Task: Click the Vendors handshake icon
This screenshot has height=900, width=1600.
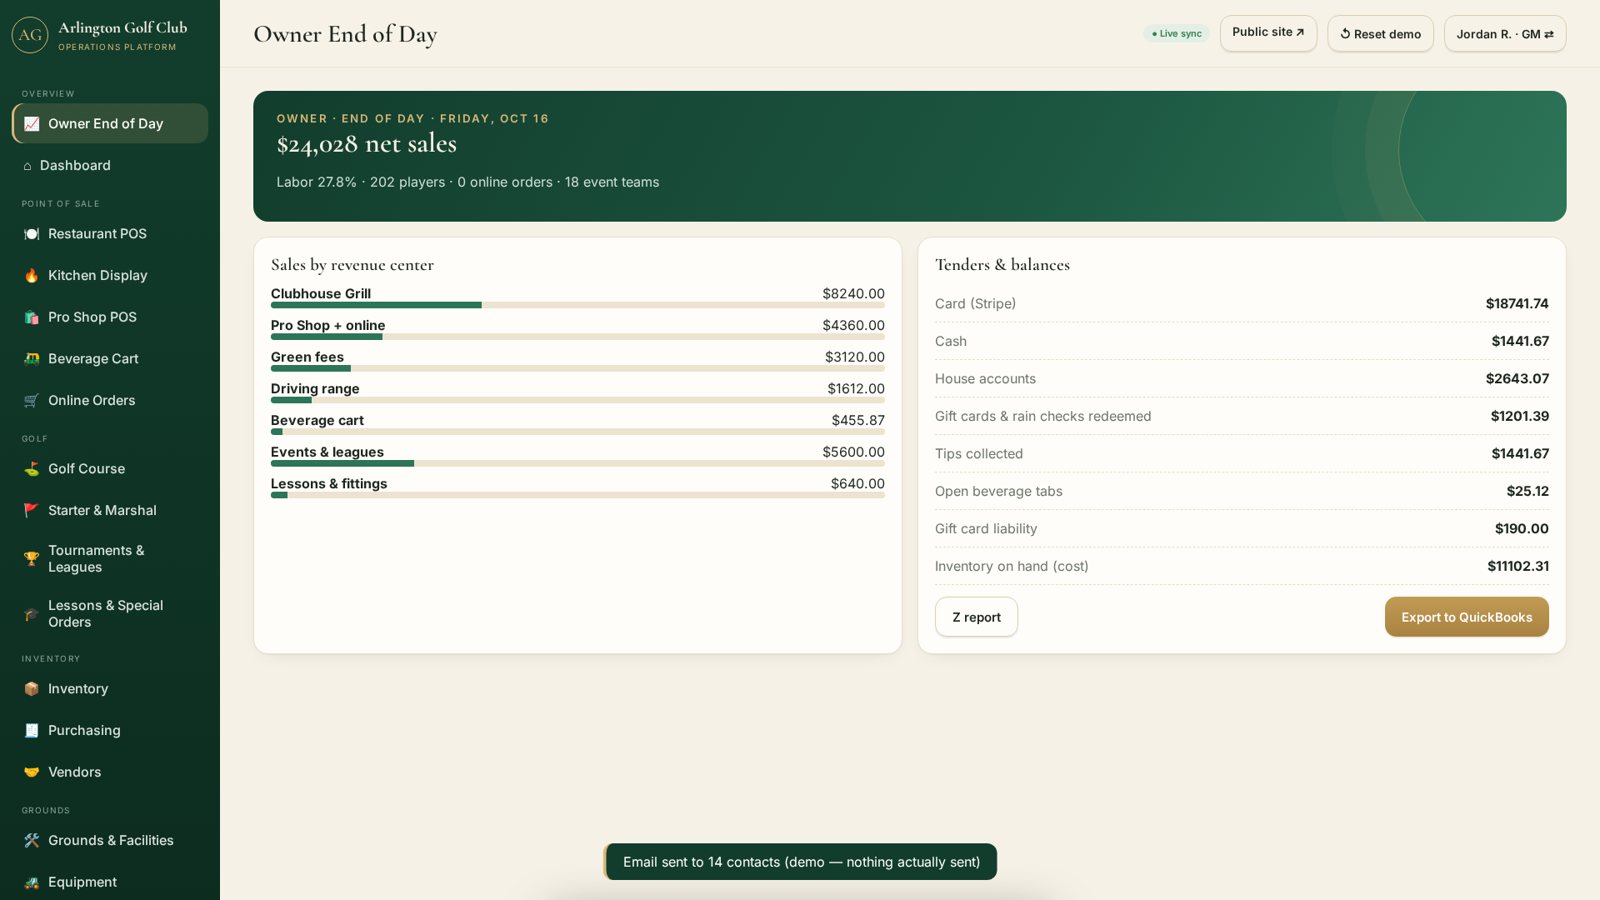Action: (x=32, y=772)
